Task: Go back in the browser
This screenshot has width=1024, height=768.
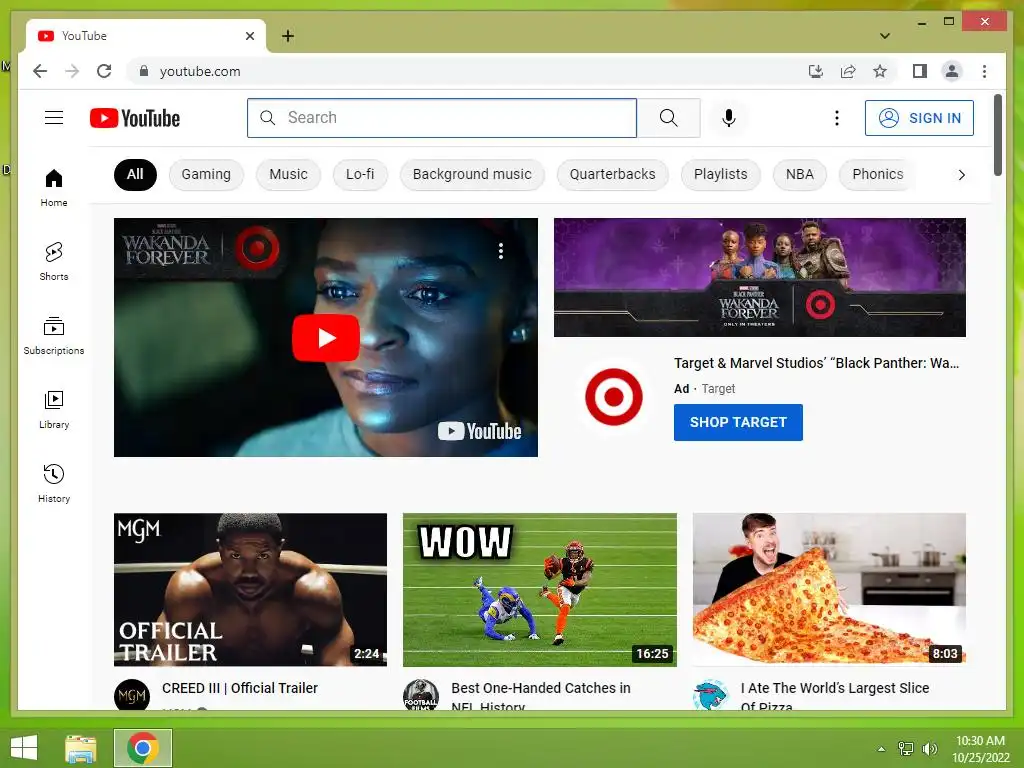Action: pos(40,71)
